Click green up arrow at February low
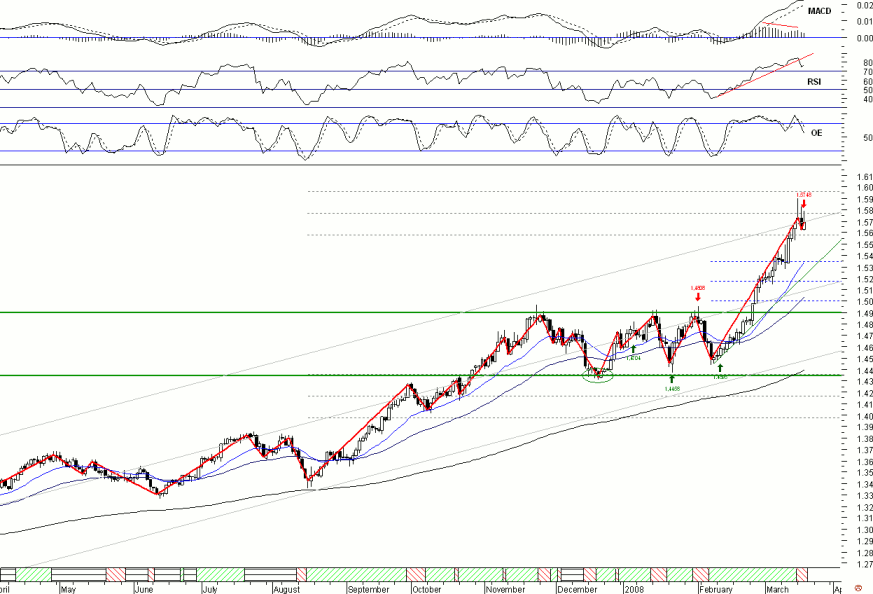This screenshot has height=594, width=873. [x=720, y=368]
